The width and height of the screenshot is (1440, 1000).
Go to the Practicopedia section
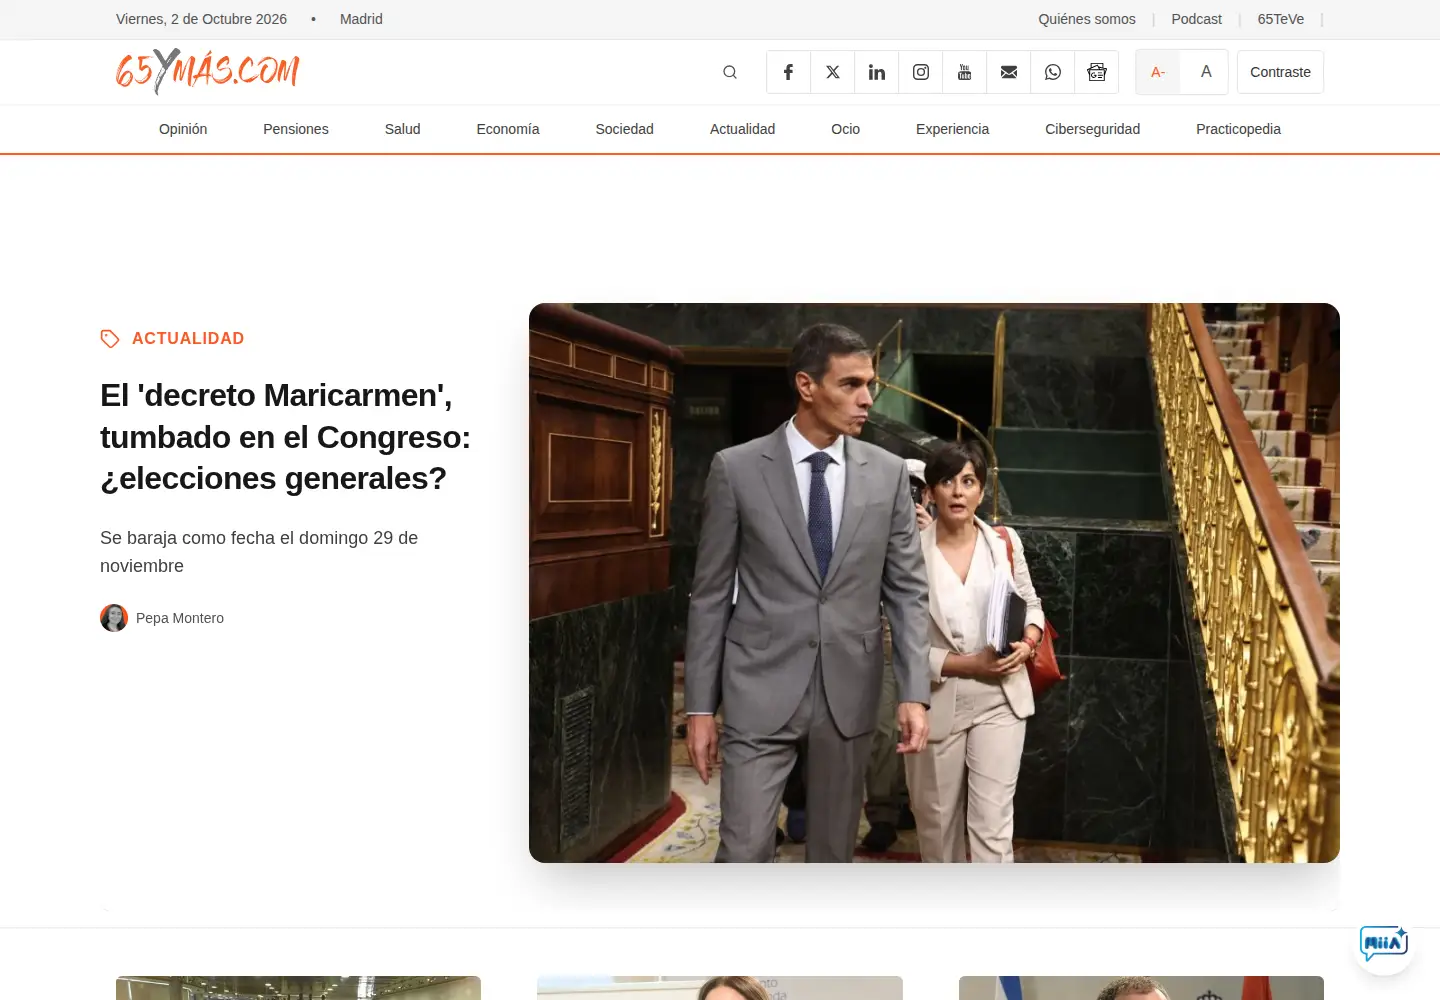1238,129
